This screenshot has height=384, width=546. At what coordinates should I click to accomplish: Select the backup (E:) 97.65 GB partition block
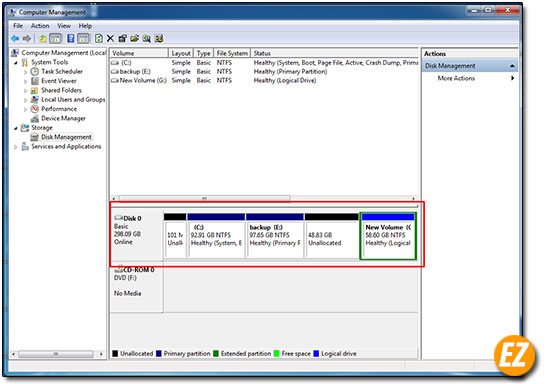(x=275, y=236)
